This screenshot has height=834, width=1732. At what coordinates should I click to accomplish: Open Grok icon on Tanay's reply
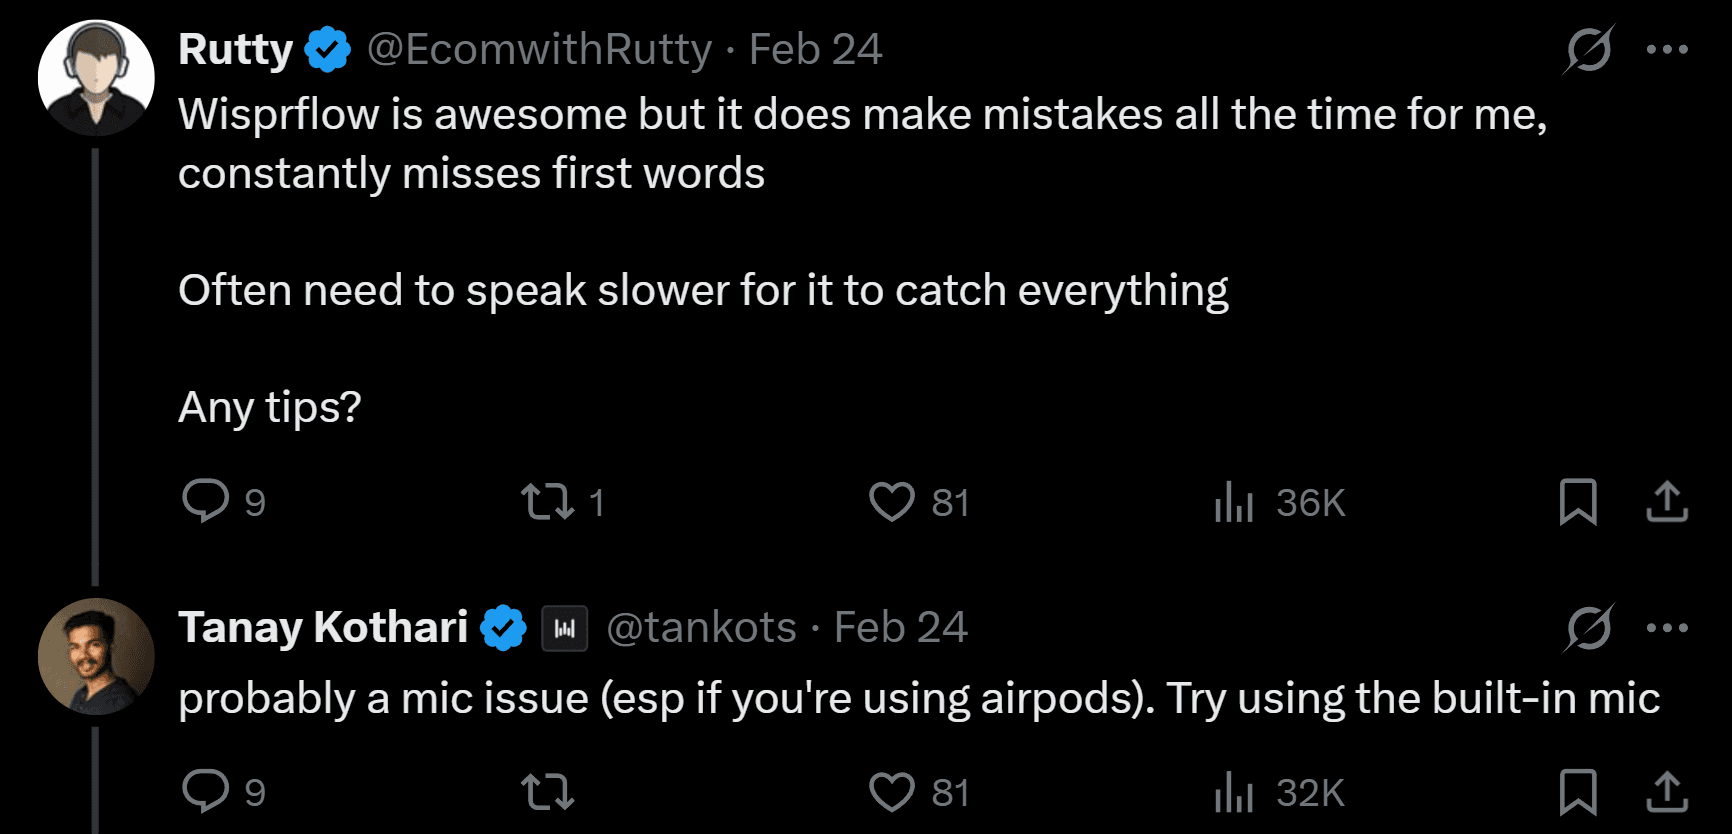pyautogui.click(x=1588, y=628)
